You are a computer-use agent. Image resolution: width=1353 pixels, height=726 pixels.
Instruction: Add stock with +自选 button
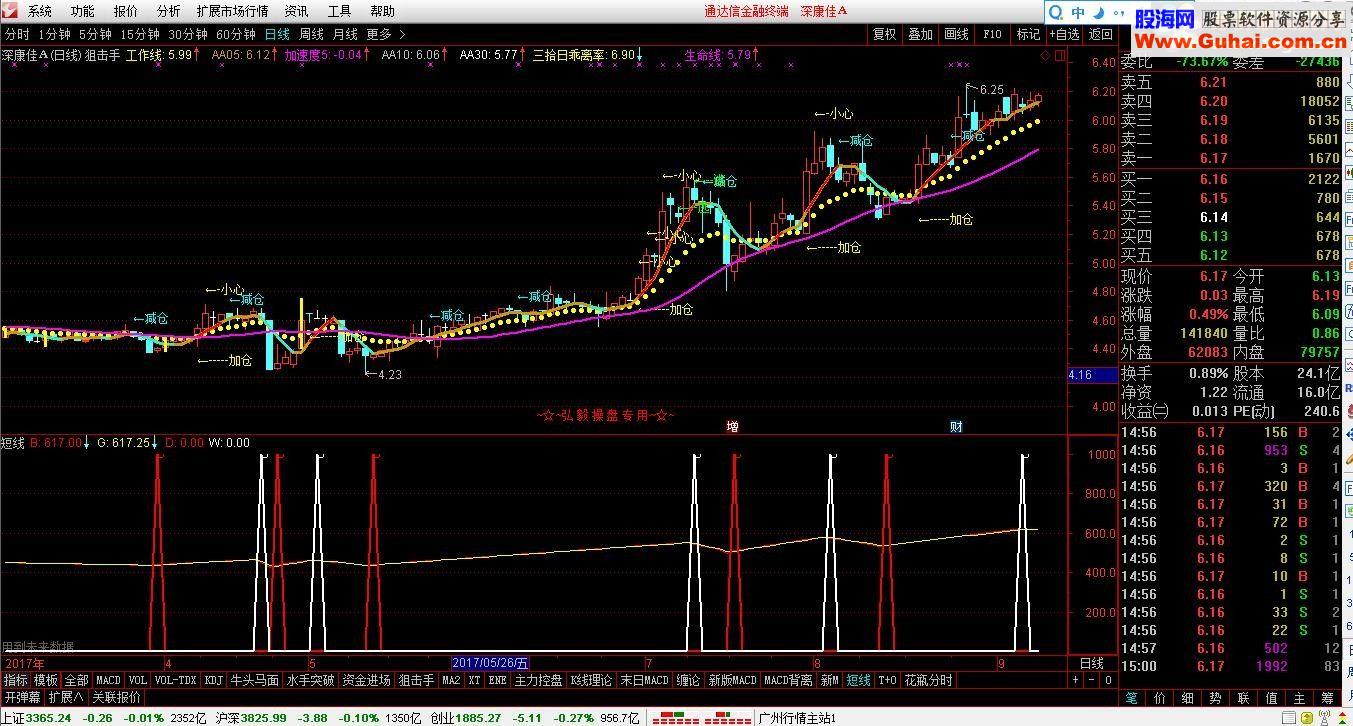point(1064,34)
